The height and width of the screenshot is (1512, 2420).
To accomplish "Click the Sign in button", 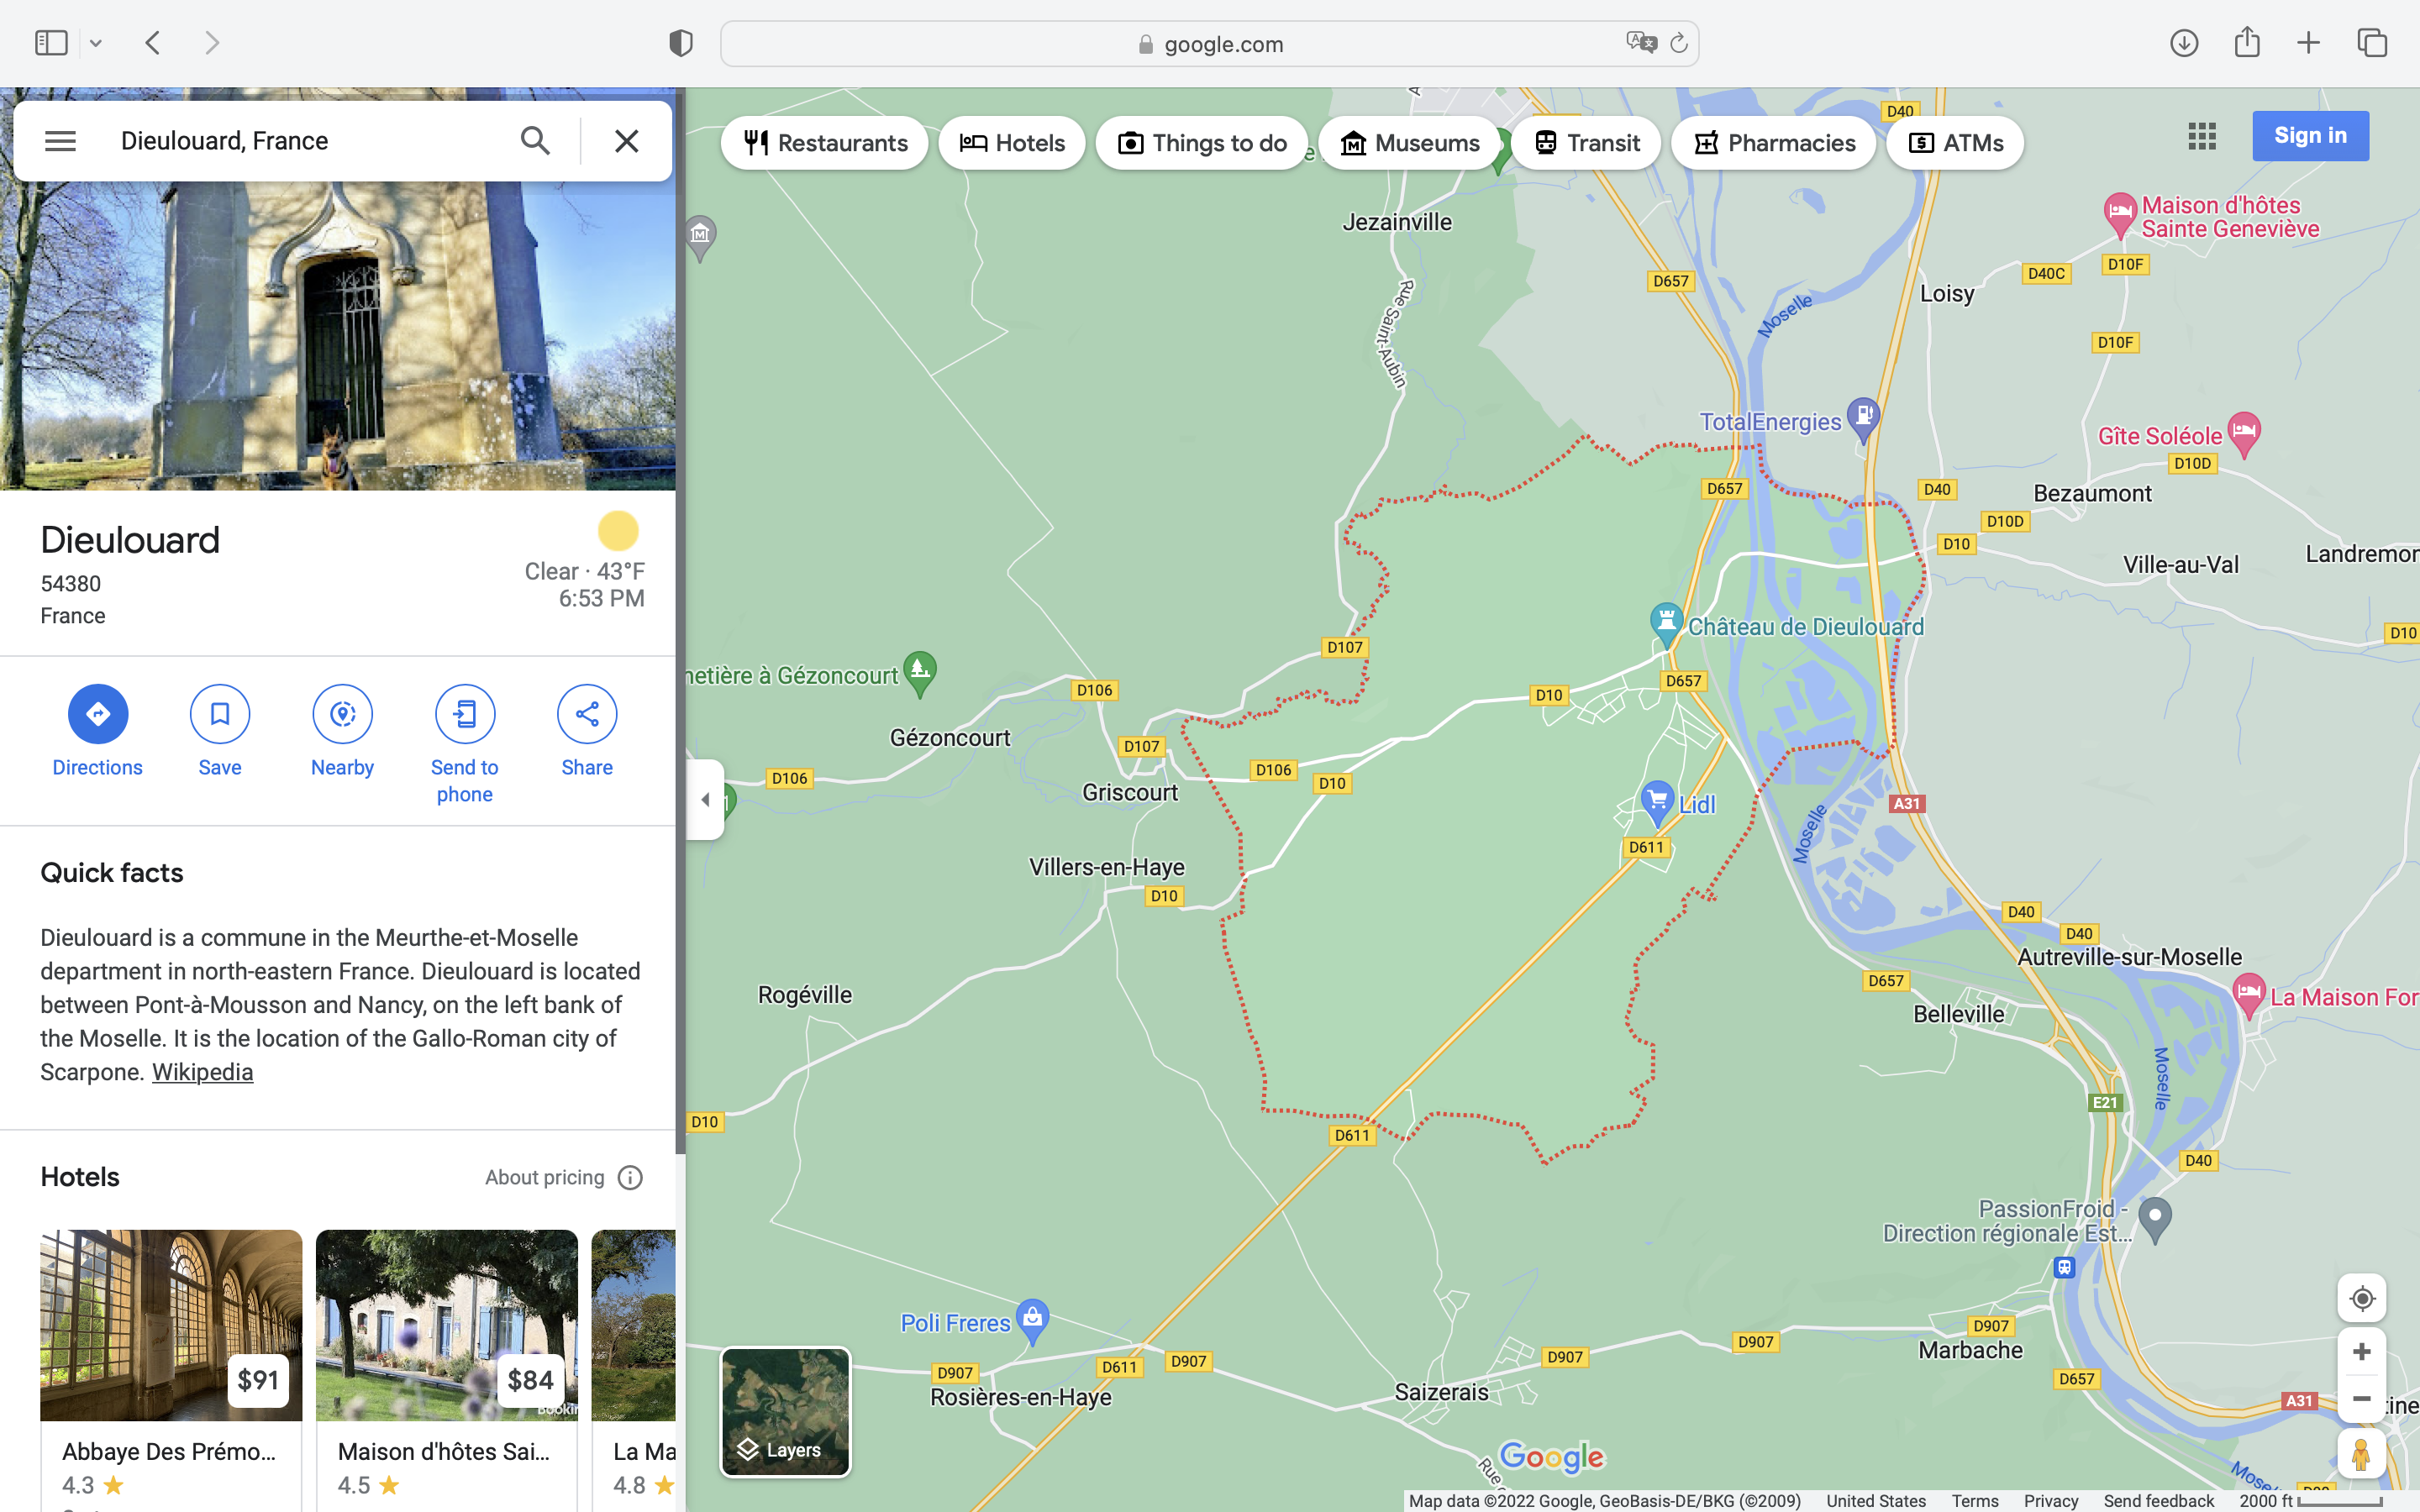I will 2309,136.
